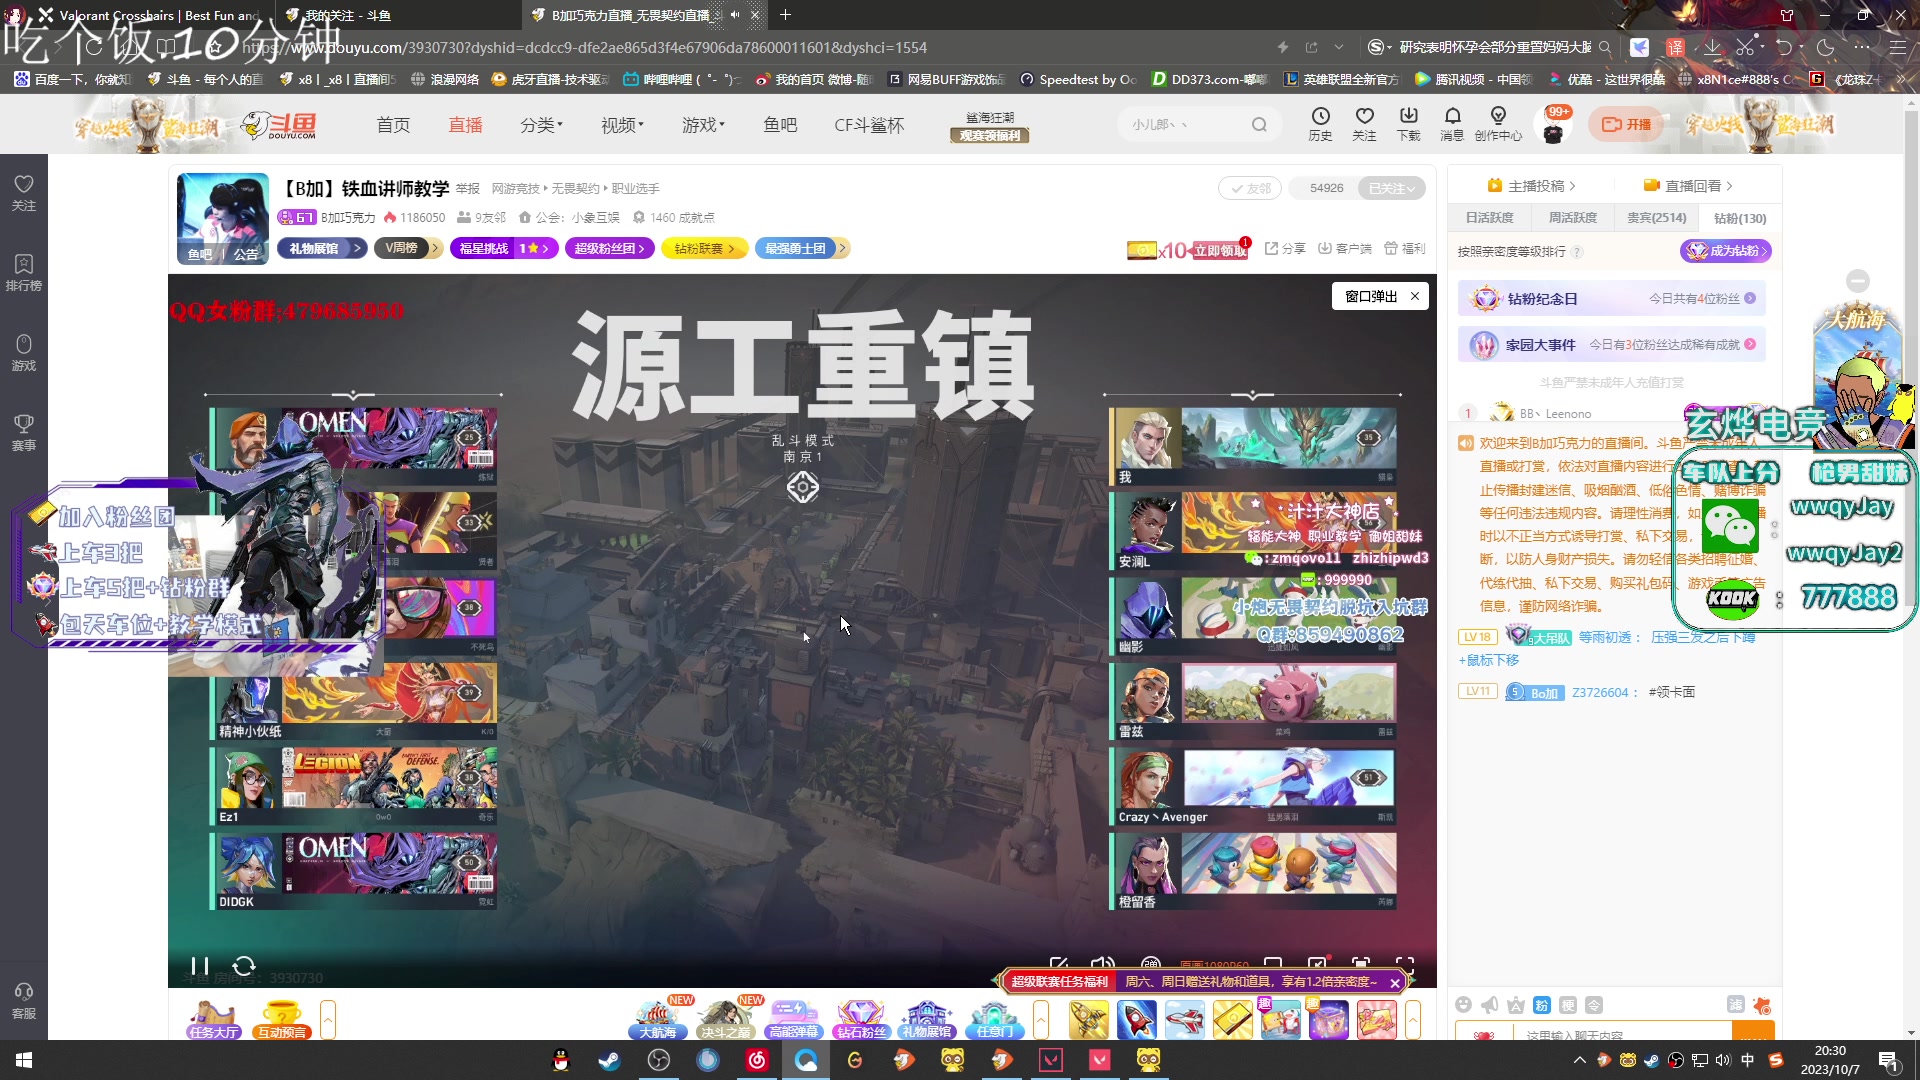Switch to 钻粉(130) tab

pyautogui.click(x=1739, y=217)
